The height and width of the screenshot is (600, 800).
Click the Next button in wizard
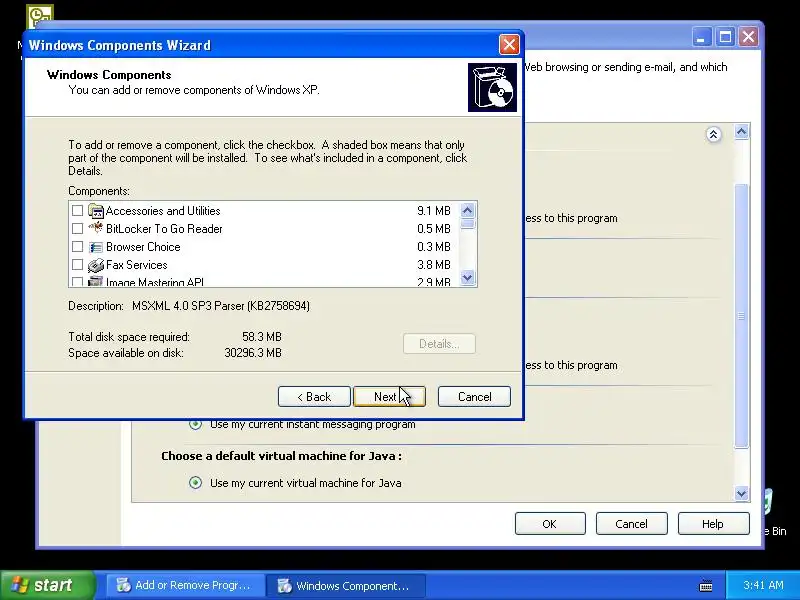tap(389, 396)
